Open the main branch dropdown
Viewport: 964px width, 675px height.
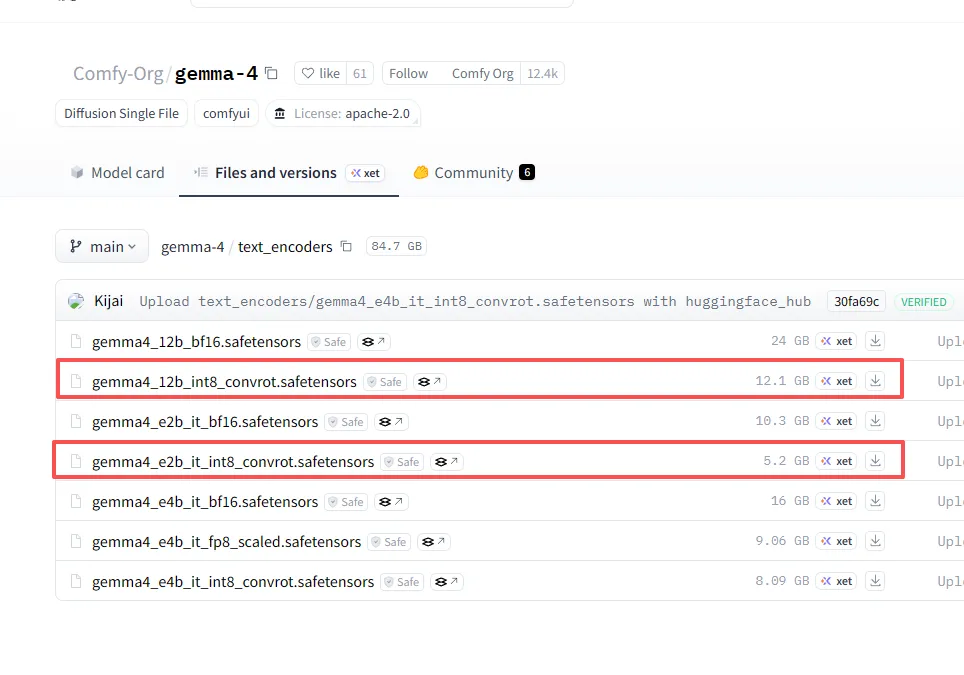click(x=102, y=247)
